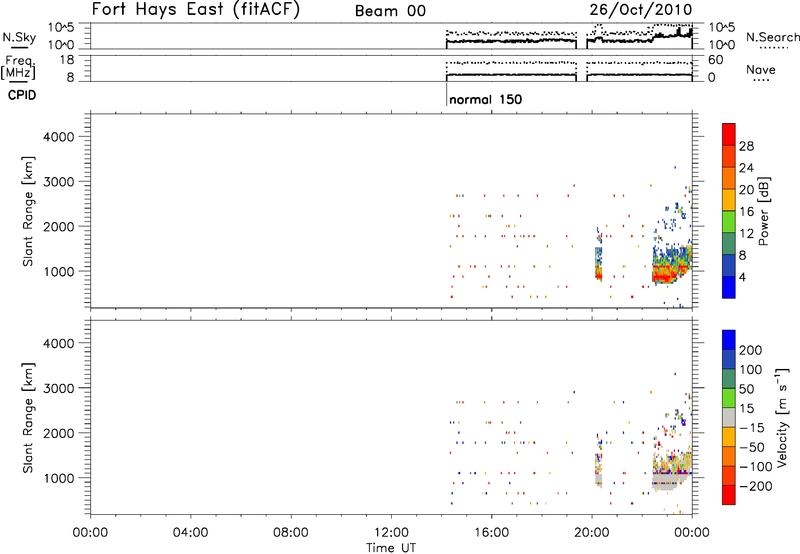
Task: Click the date '26/Oct/2010'
Action: pyautogui.click(x=641, y=10)
